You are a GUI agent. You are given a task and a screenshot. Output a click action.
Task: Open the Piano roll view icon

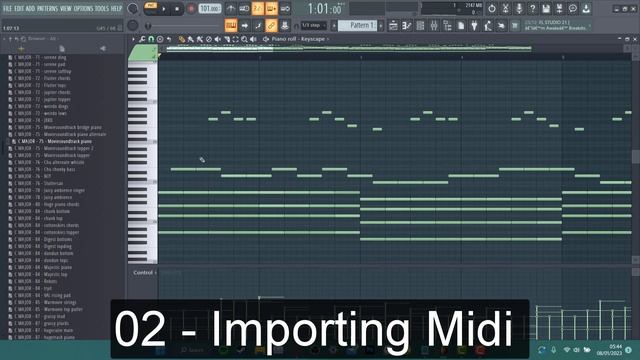407,26
